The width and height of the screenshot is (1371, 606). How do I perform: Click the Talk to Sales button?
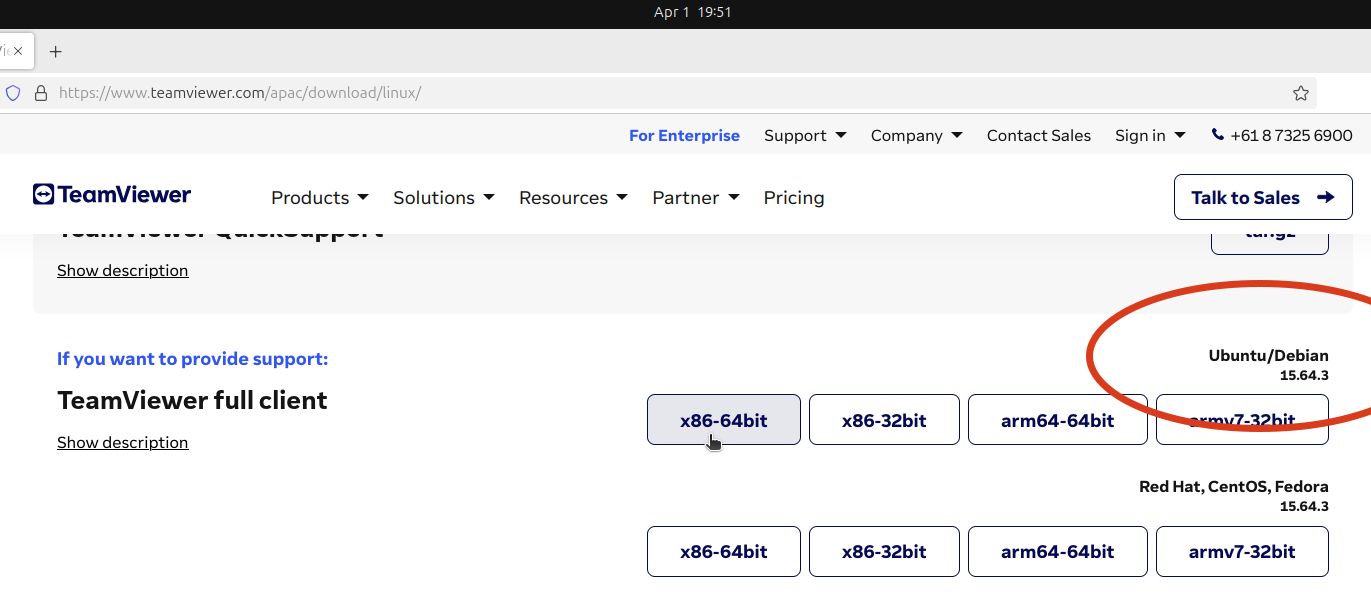coord(1263,197)
